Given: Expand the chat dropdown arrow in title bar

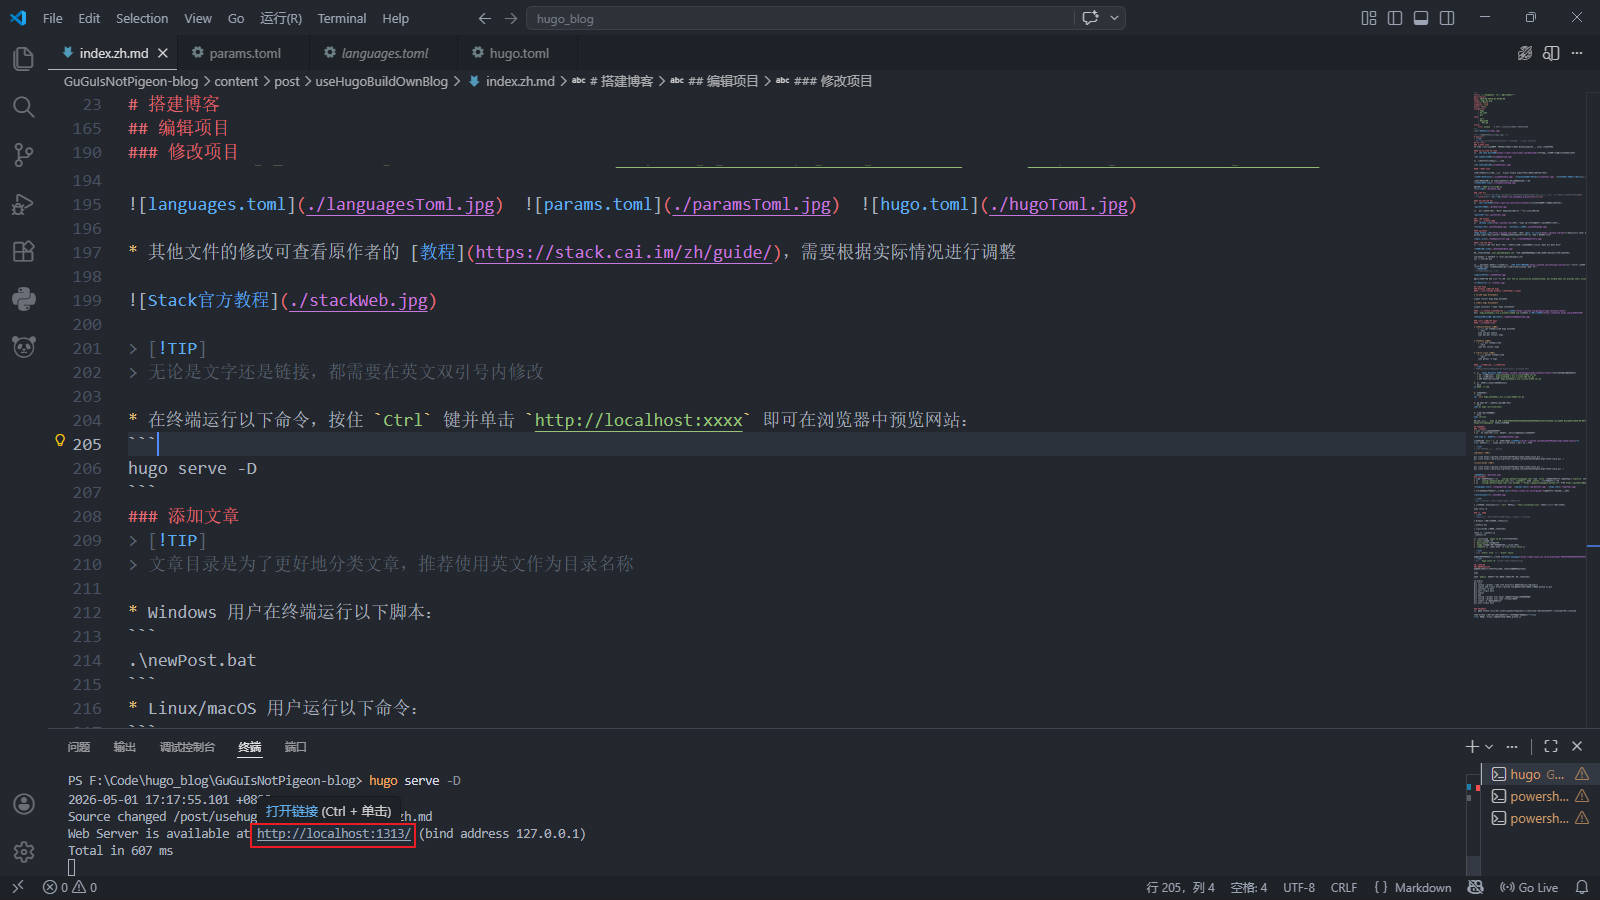Looking at the screenshot, I should pos(1114,18).
